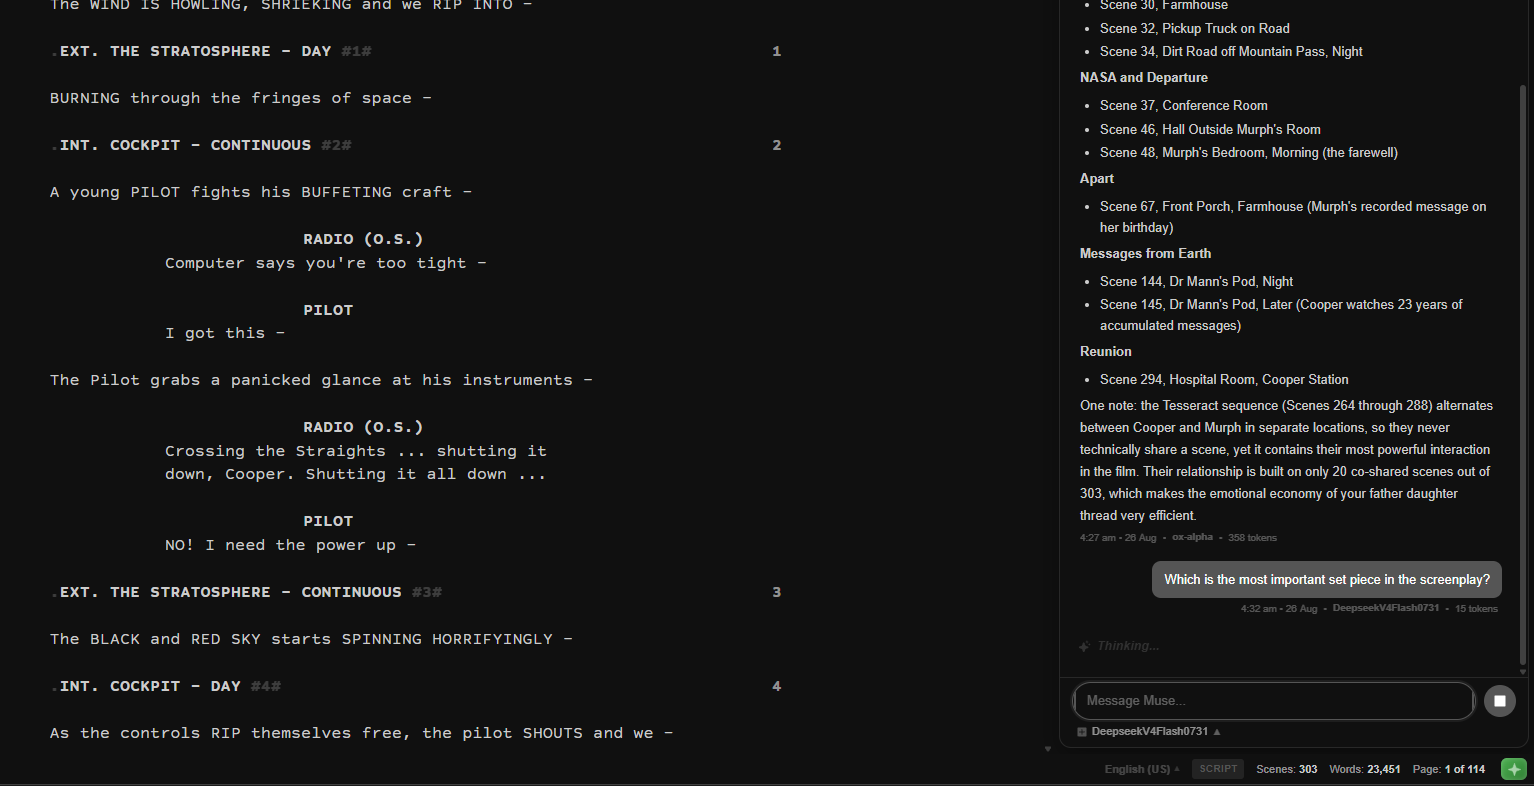Click the user message about the set piece

pyautogui.click(x=1327, y=580)
